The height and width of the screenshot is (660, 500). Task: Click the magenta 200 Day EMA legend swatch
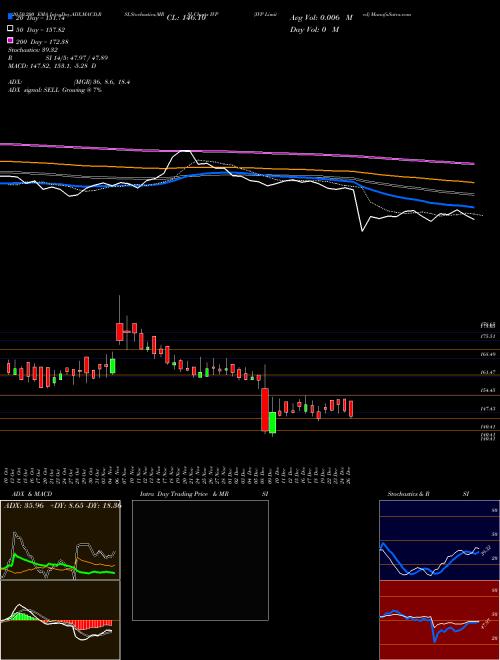coord(10,41)
